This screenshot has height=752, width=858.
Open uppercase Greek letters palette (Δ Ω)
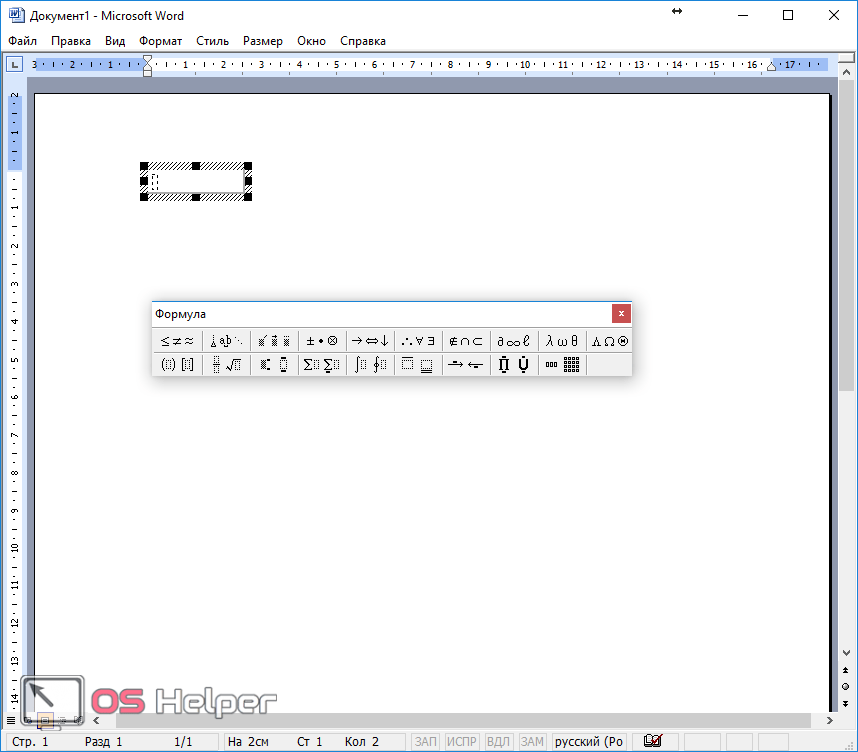[x=609, y=341]
